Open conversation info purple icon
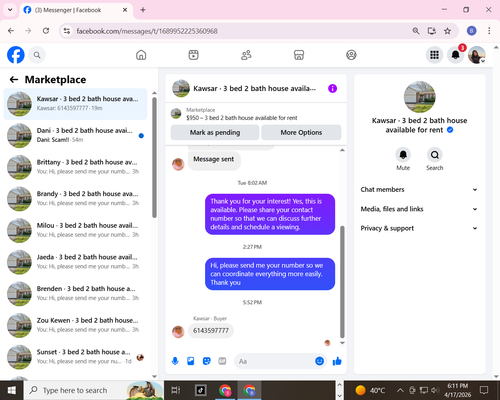 [x=332, y=88]
